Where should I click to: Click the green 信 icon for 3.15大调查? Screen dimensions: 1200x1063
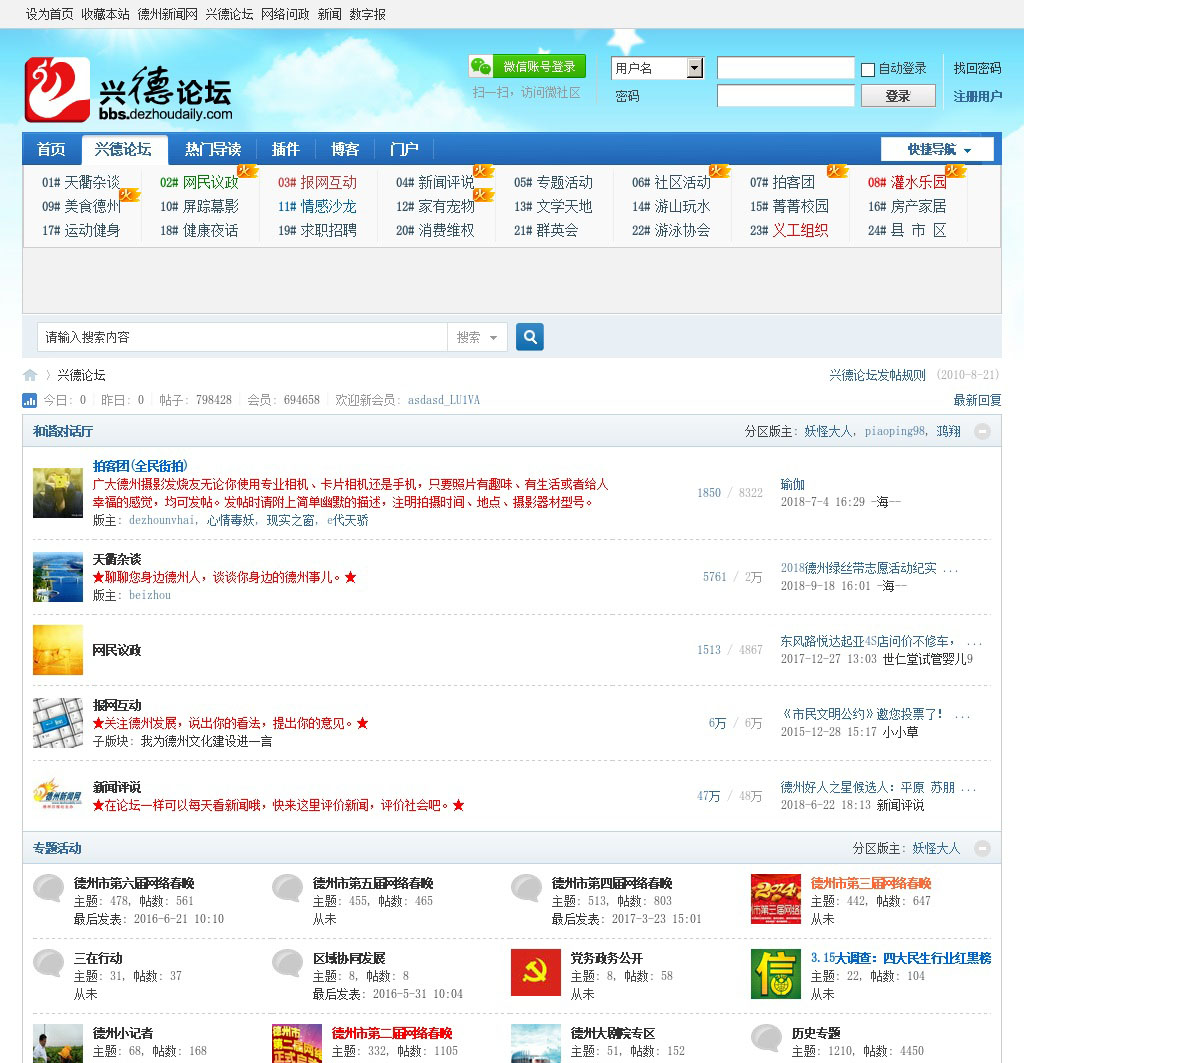[775, 974]
